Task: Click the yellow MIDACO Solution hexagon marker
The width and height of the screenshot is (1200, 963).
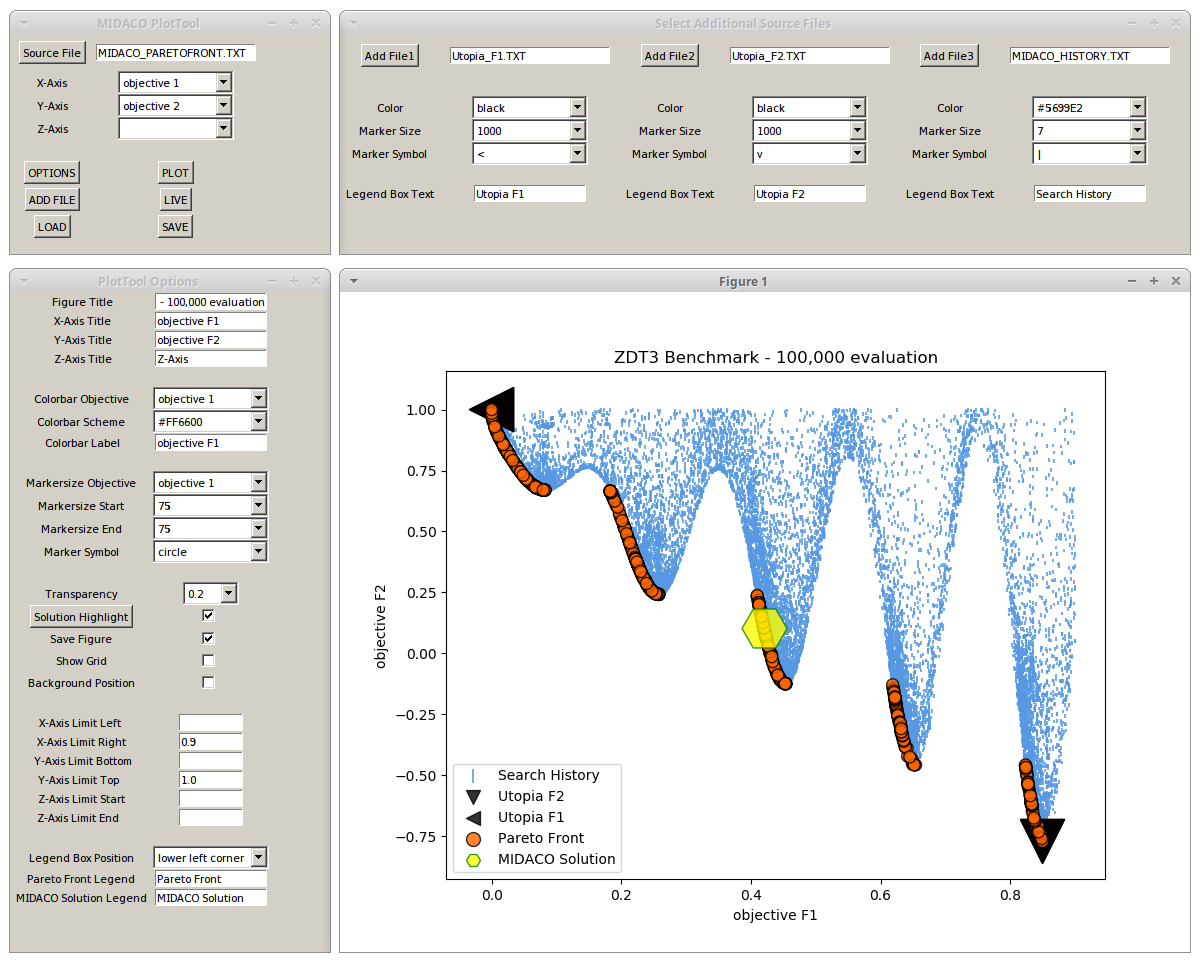Action: [765, 628]
